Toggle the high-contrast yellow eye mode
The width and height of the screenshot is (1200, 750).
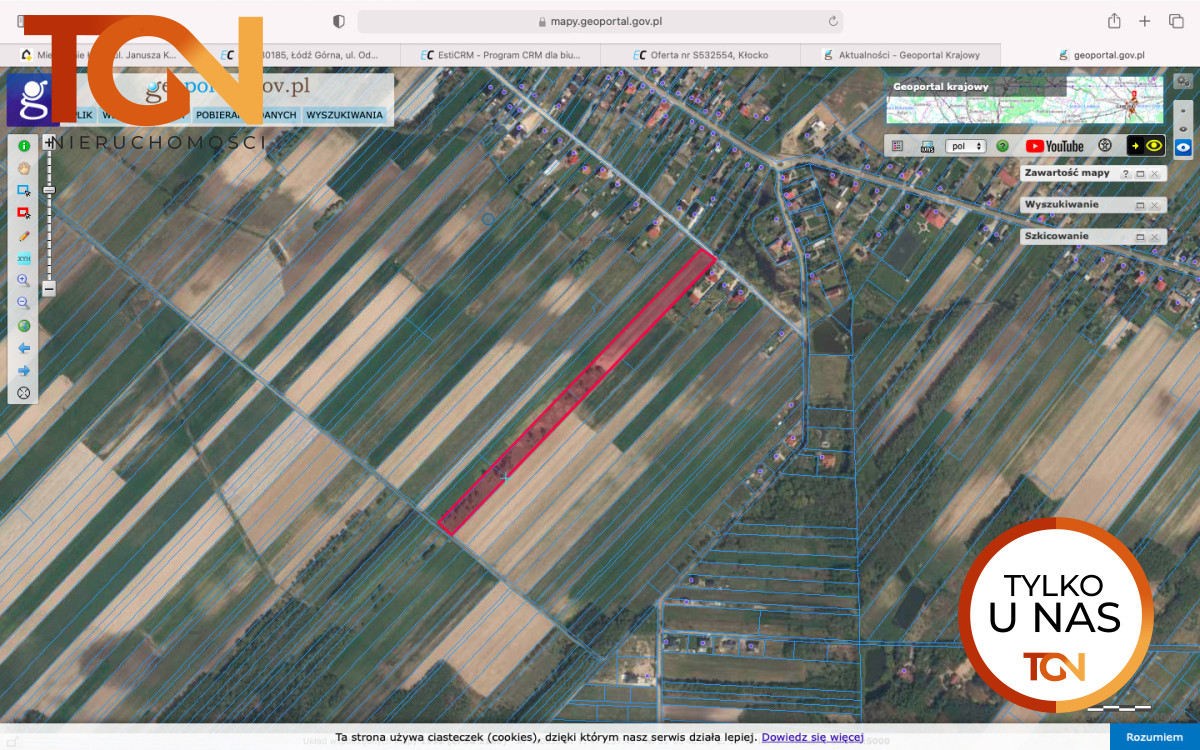pyautogui.click(x=1146, y=146)
